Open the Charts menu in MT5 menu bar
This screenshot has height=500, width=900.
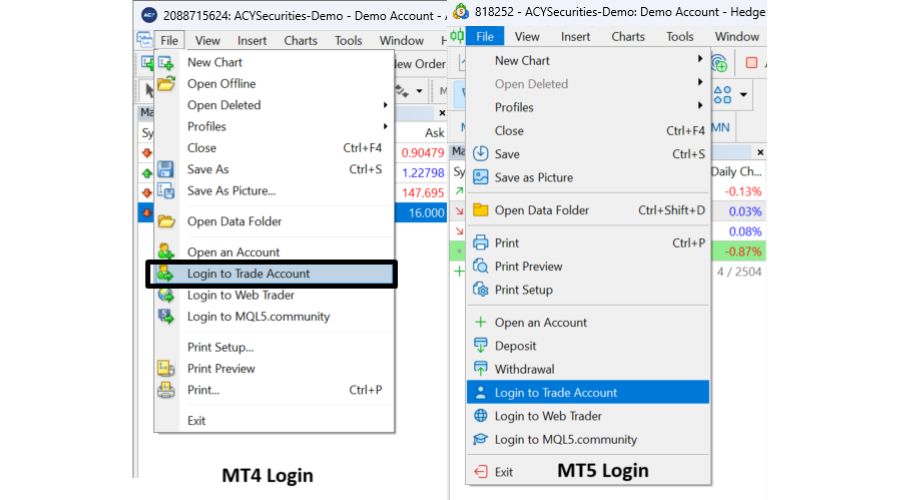628,37
